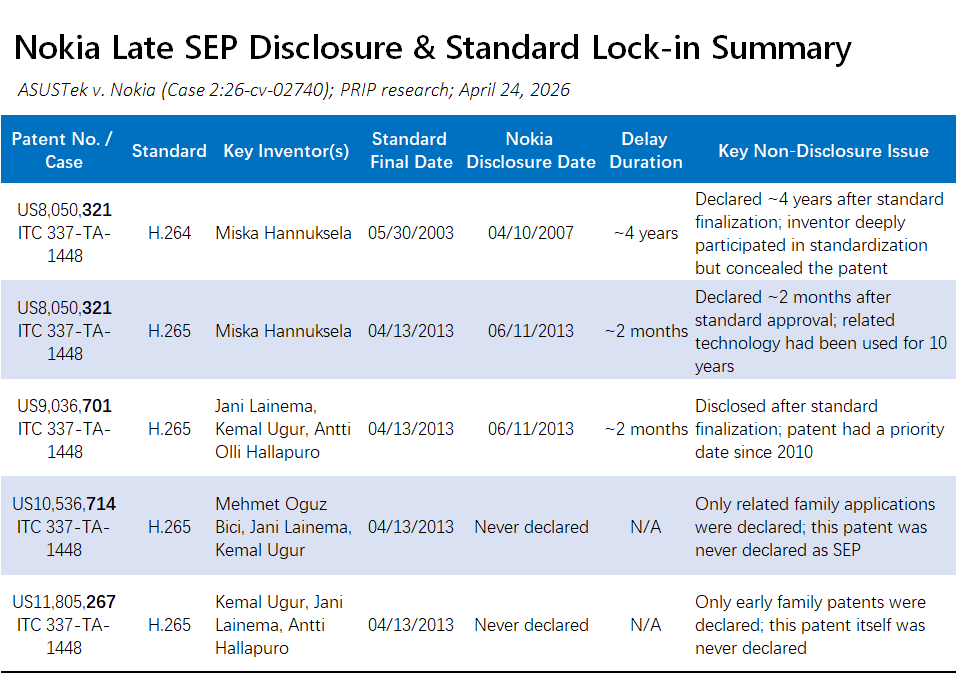
Task: Click the issue cell about the 2010 priority date
Action: point(819,429)
